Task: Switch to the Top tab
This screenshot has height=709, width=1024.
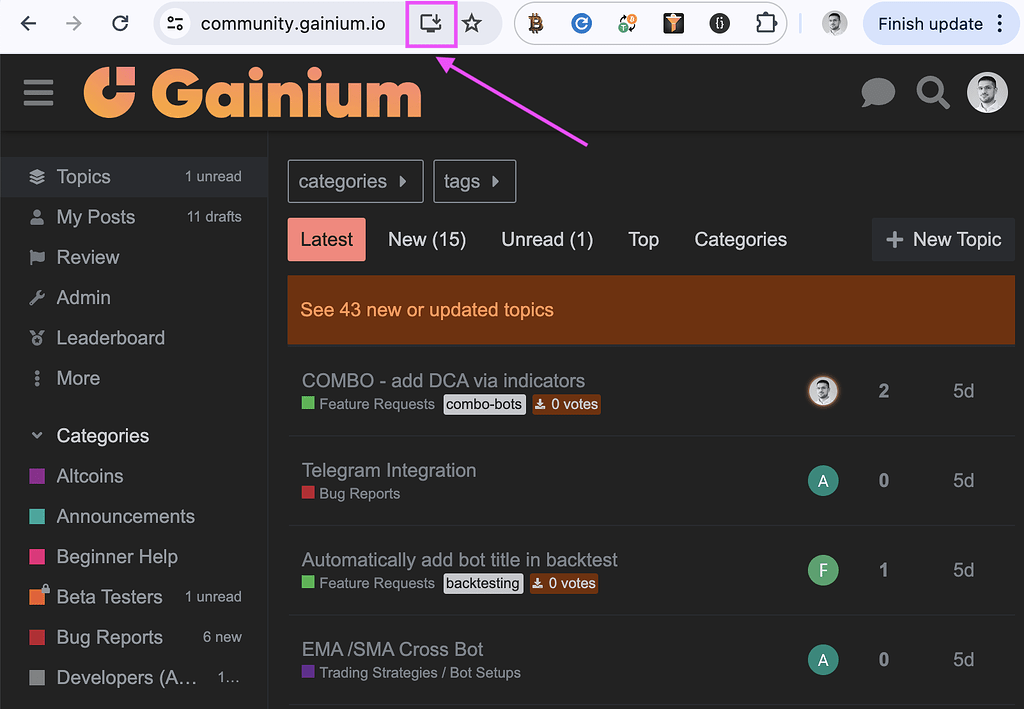Action: click(643, 239)
